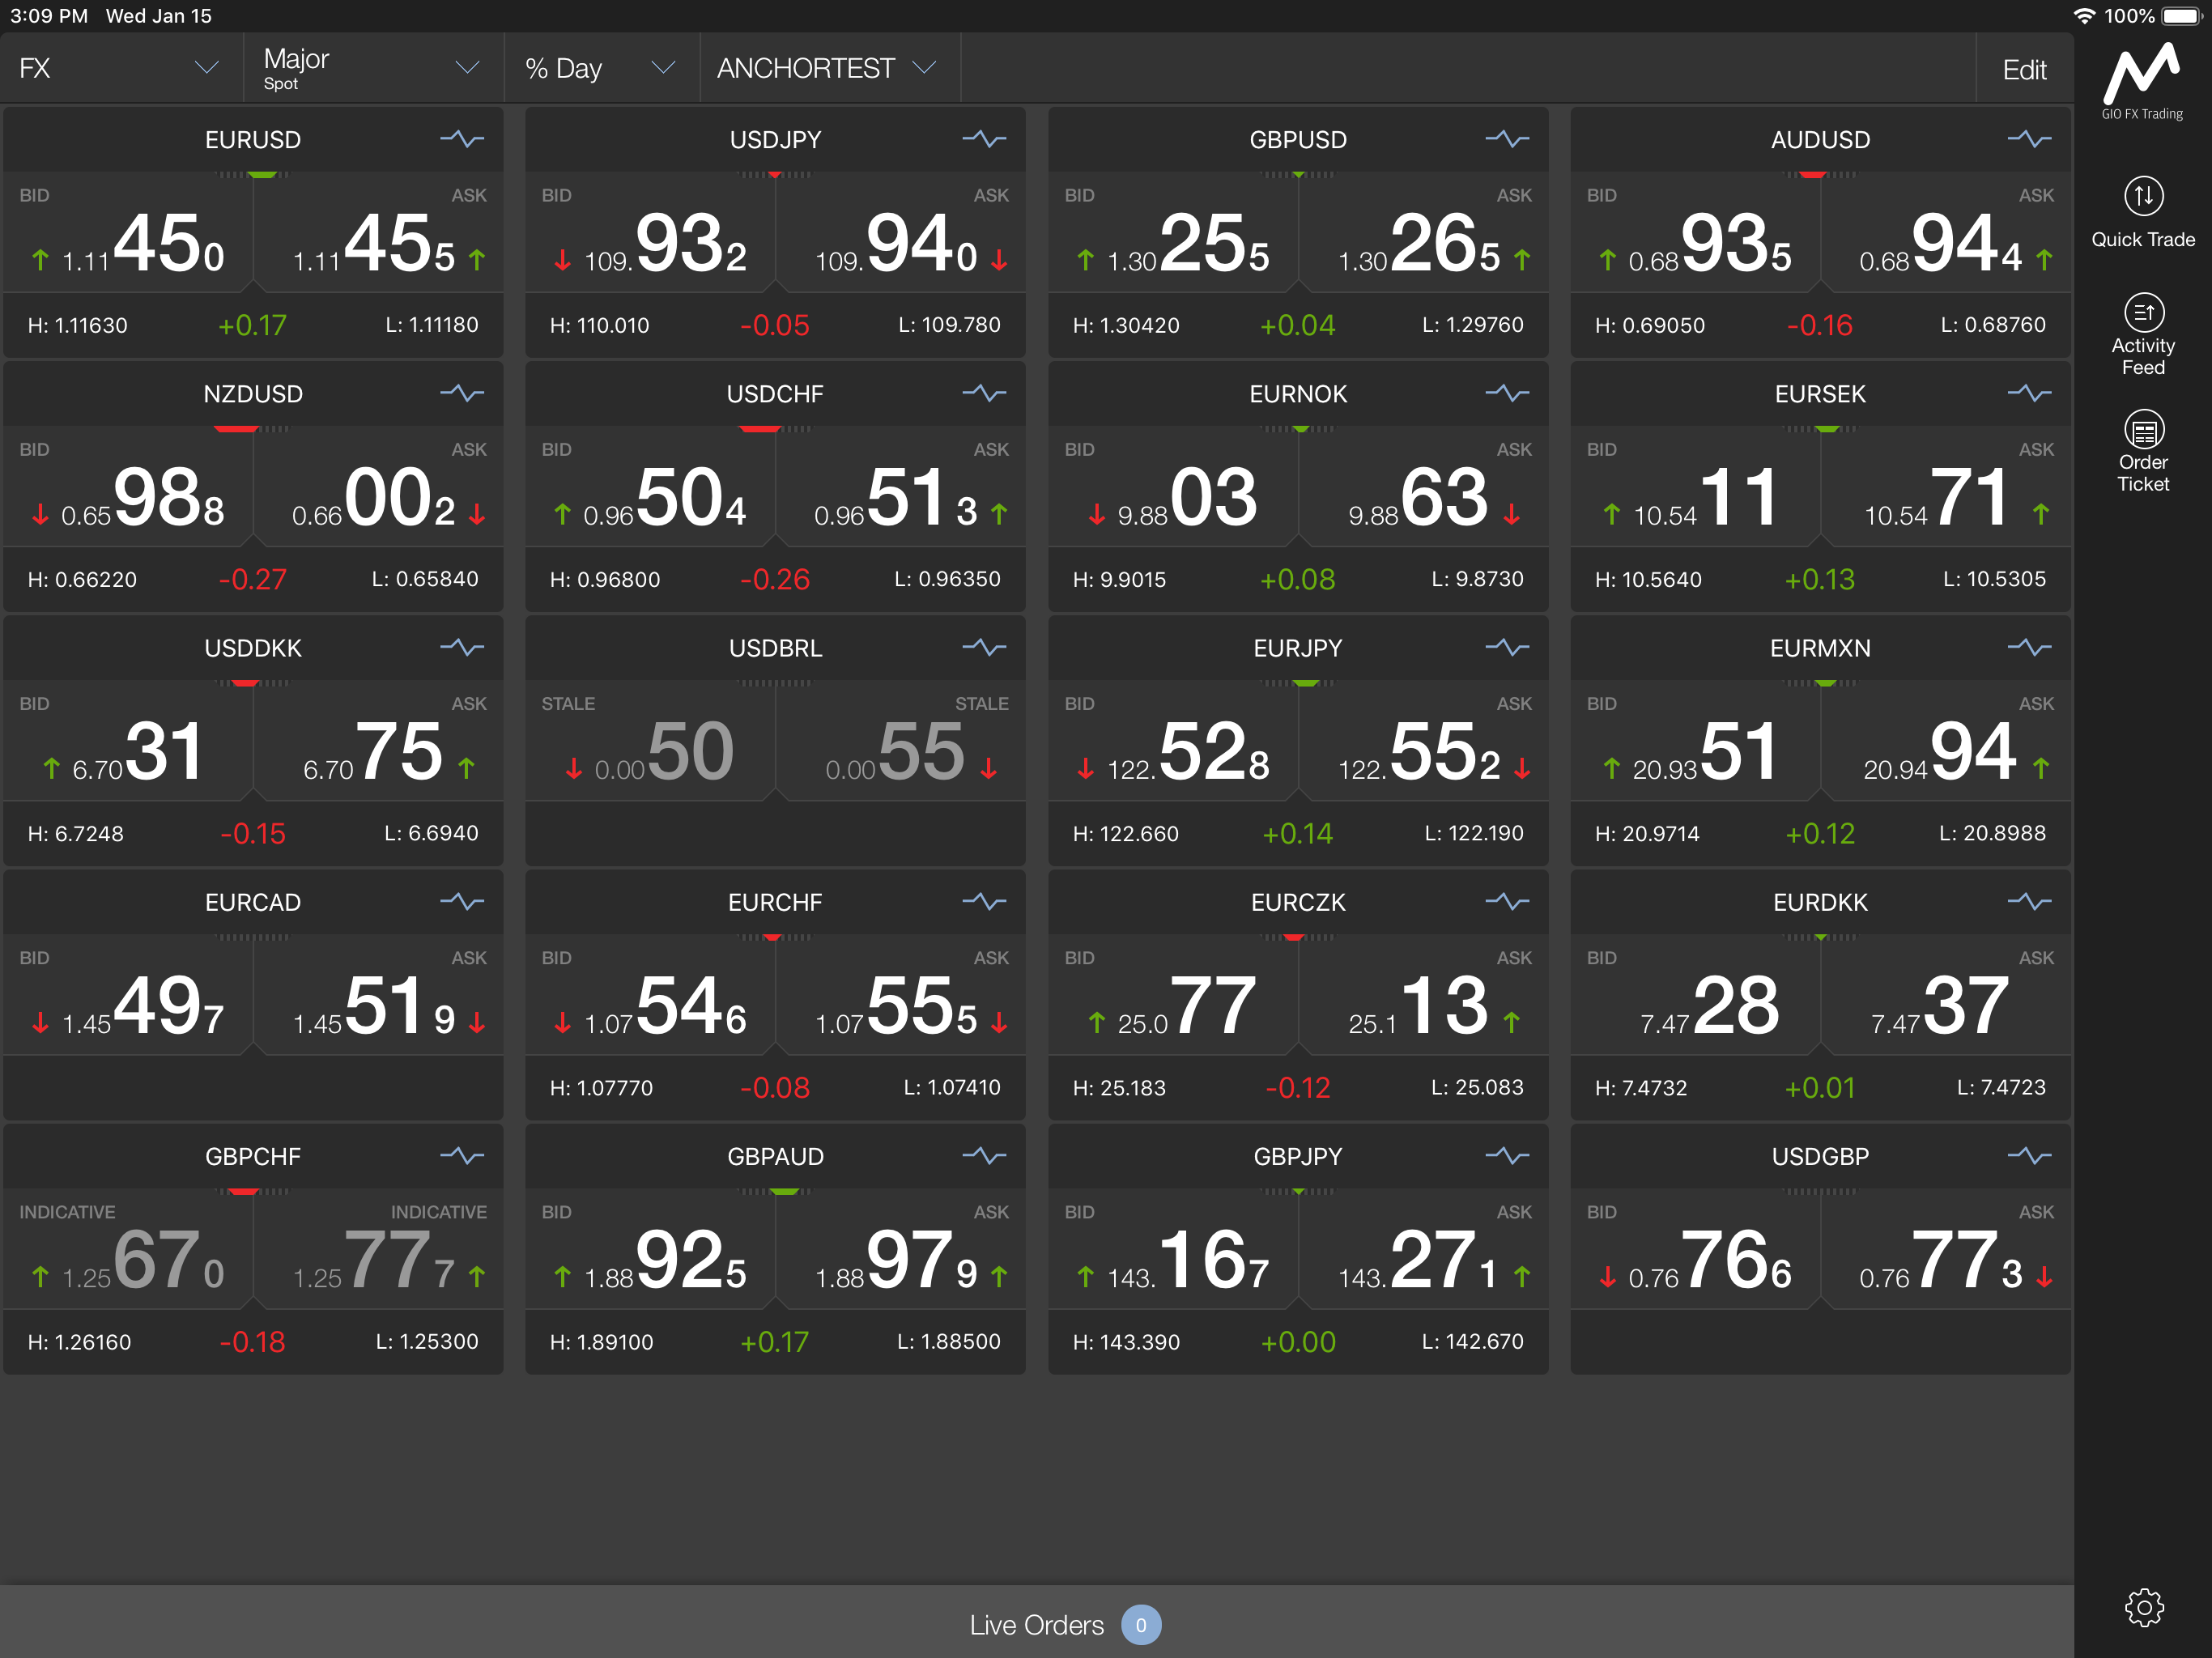Buy NZDUSD at ask 0.66002

[x=378, y=486]
